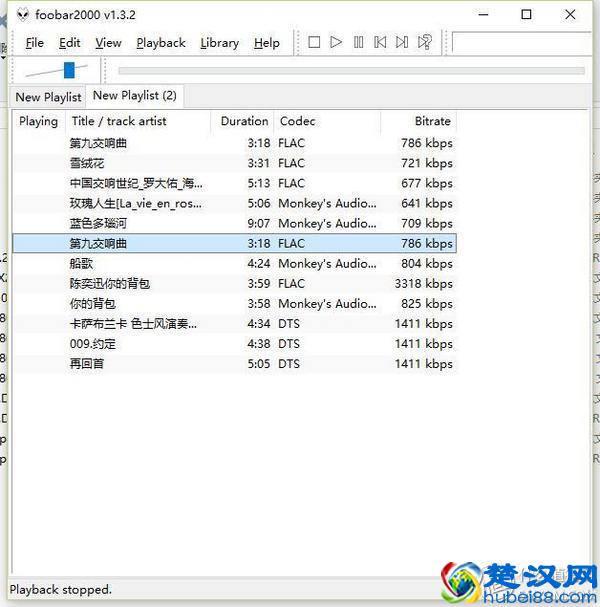Click the 4:38 duration value
Image resolution: width=600 pixels, height=607 pixels.
(x=259, y=344)
